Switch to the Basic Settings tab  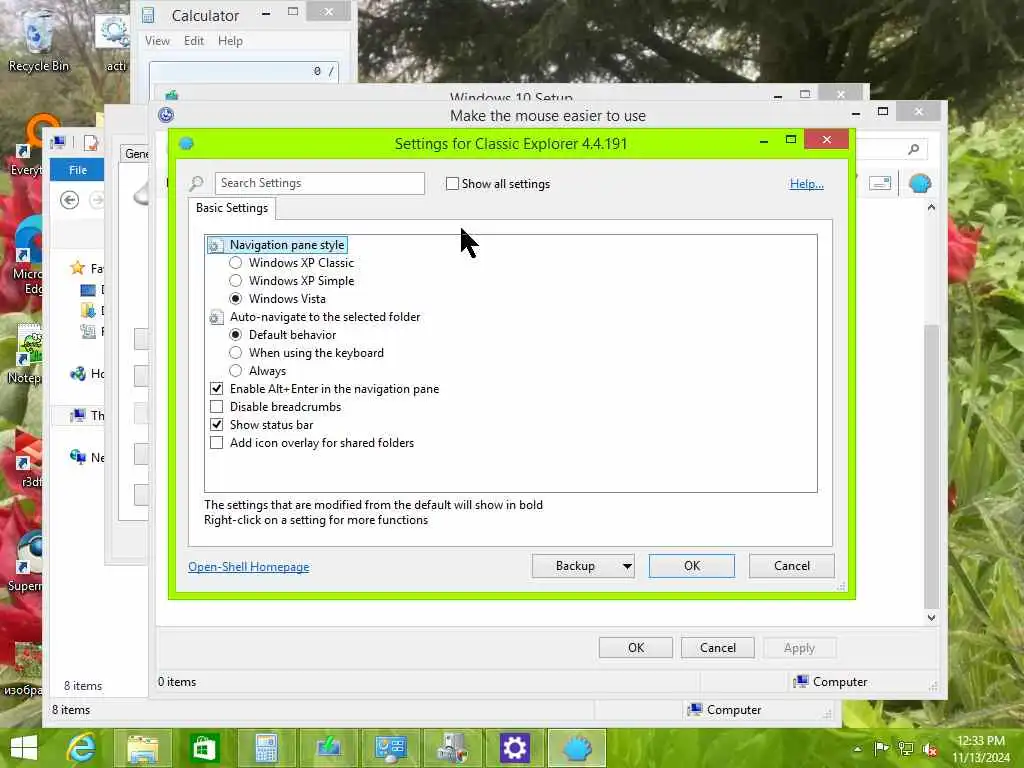(232, 208)
